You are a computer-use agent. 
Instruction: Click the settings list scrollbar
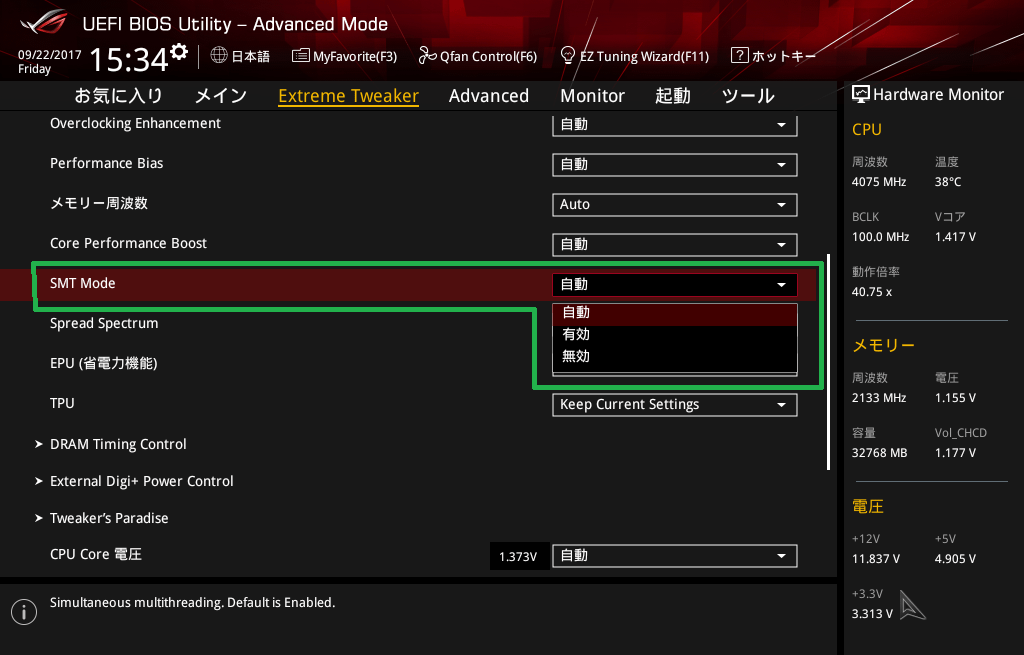pos(828,362)
